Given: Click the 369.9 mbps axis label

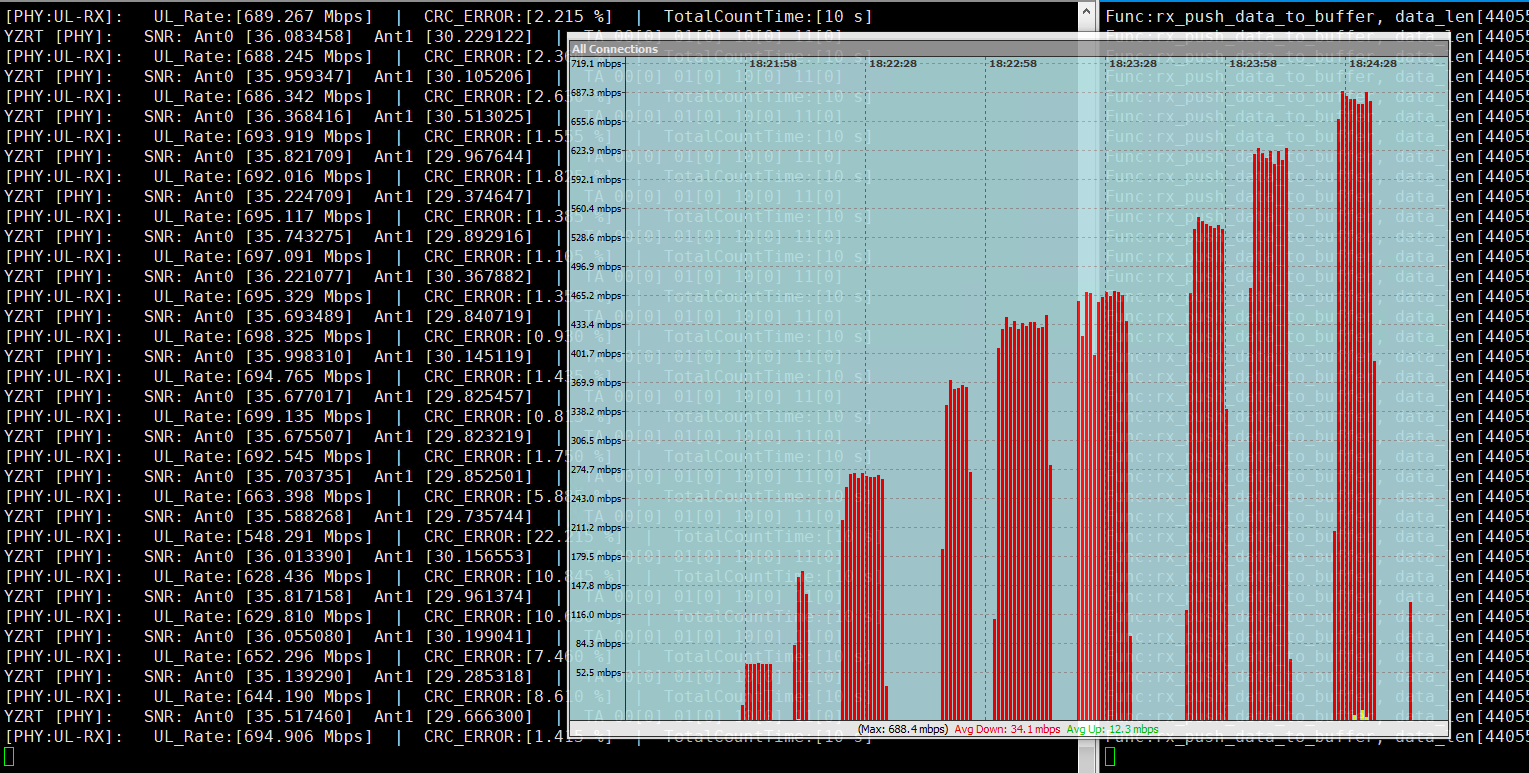Looking at the screenshot, I should 596,382.
